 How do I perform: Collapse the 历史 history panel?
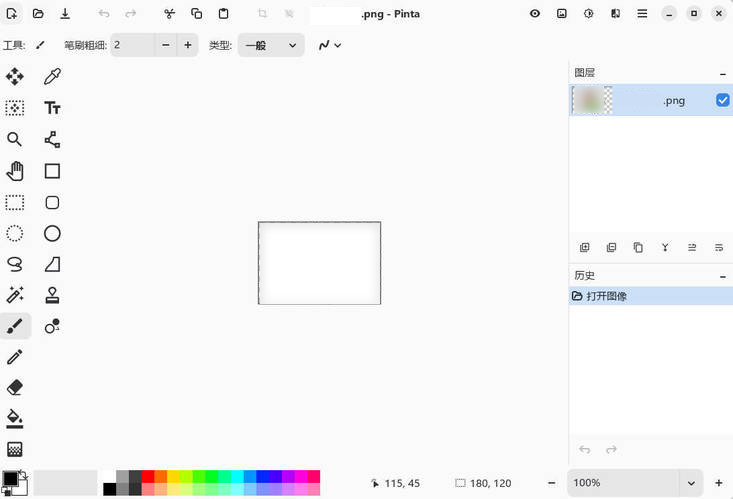[x=722, y=276]
